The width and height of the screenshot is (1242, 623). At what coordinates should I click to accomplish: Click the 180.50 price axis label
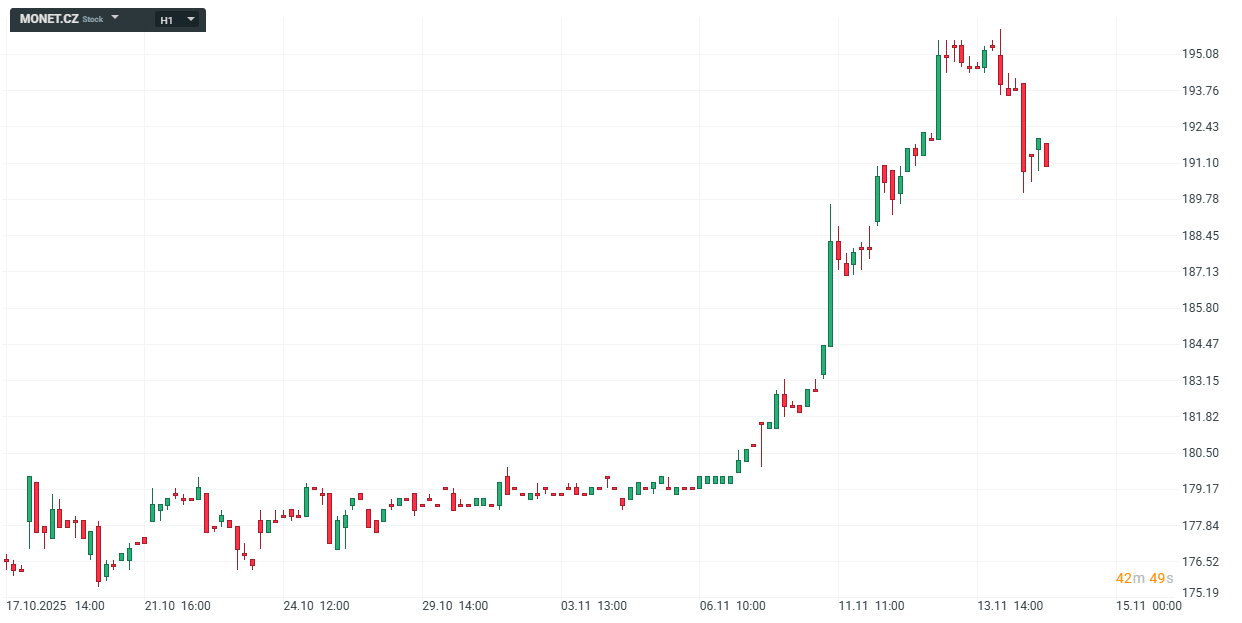[x=1200, y=453]
